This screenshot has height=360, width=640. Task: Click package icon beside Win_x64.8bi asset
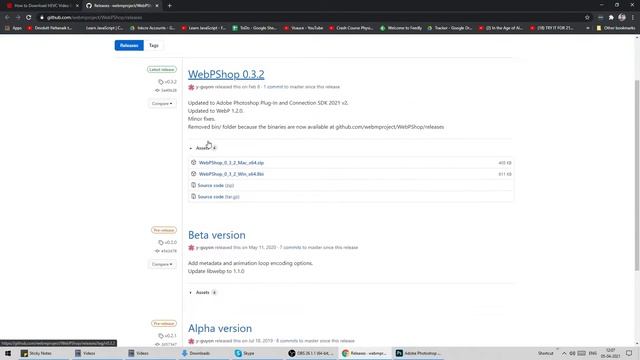tap(193, 174)
